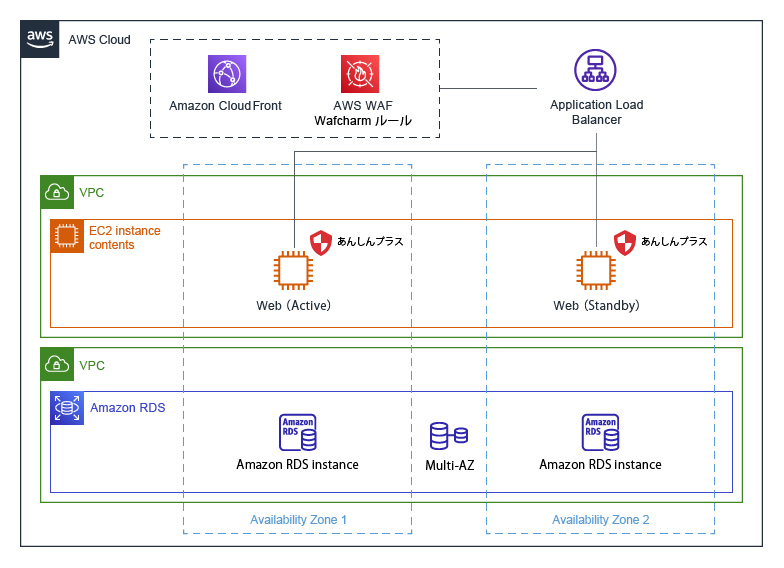The width and height of the screenshot is (784, 568).
Task: Click the Web (Standby) label
Action: (x=596, y=306)
